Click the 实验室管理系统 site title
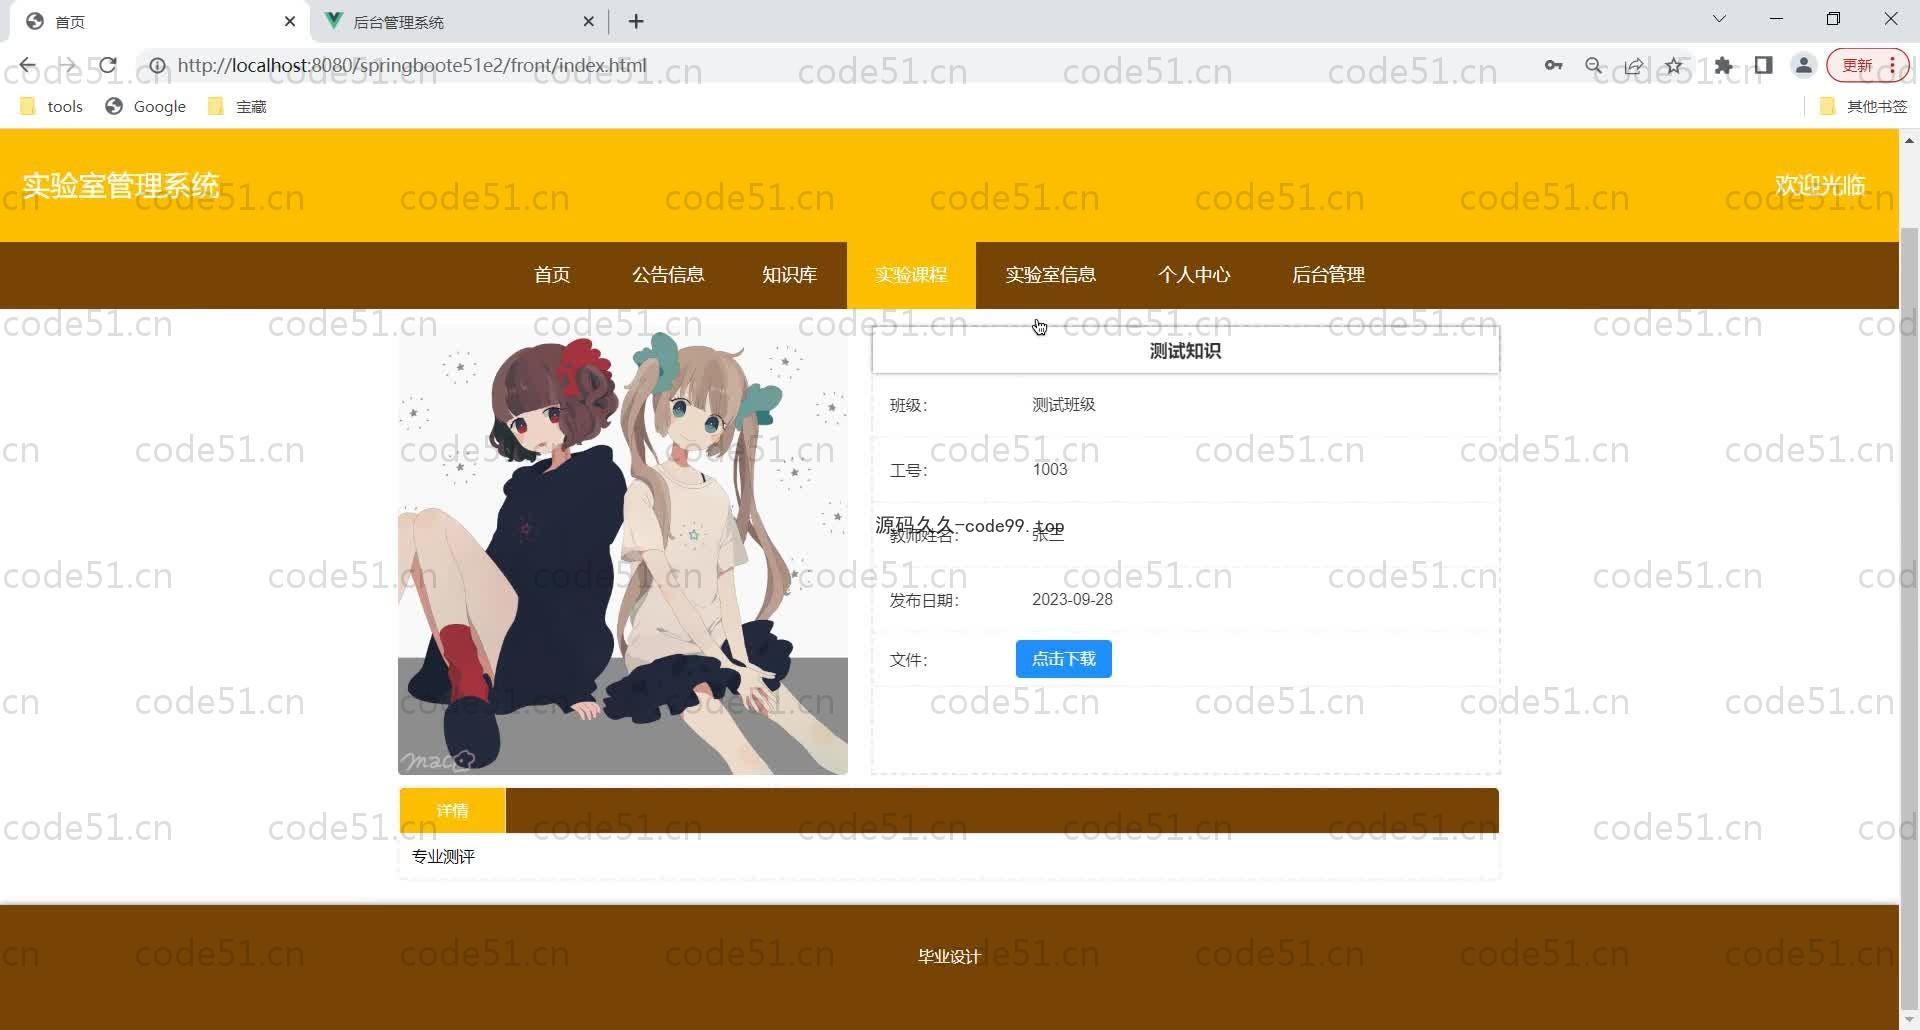This screenshot has height=1030, width=1920. coord(121,185)
